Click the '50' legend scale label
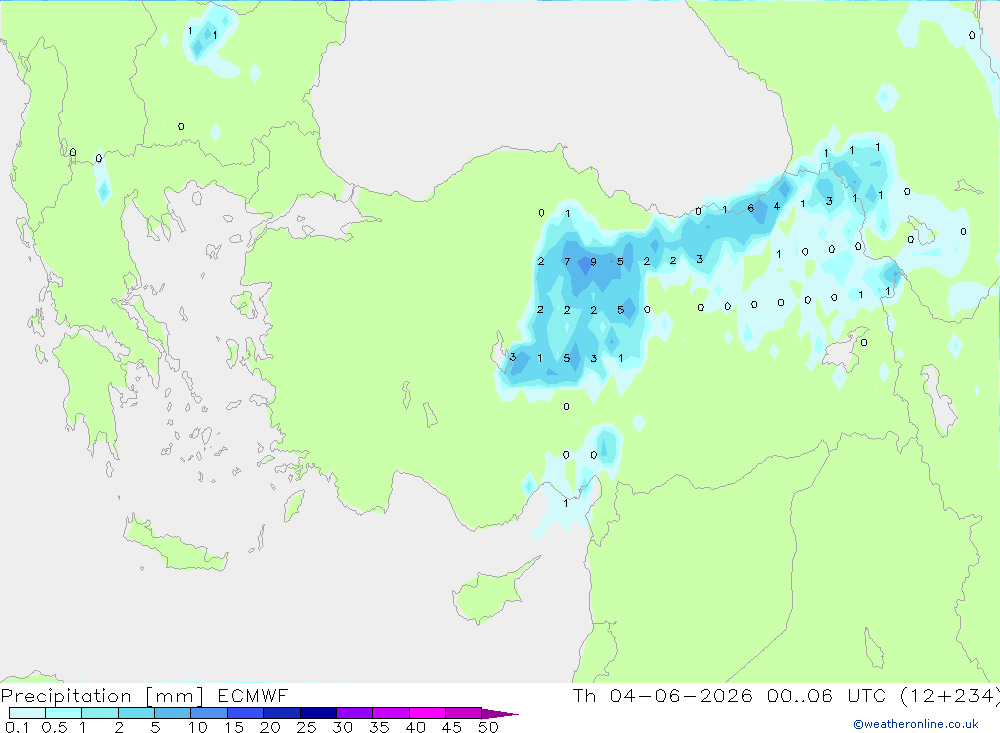The height and width of the screenshot is (733, 1000). [x=488, y=727]
